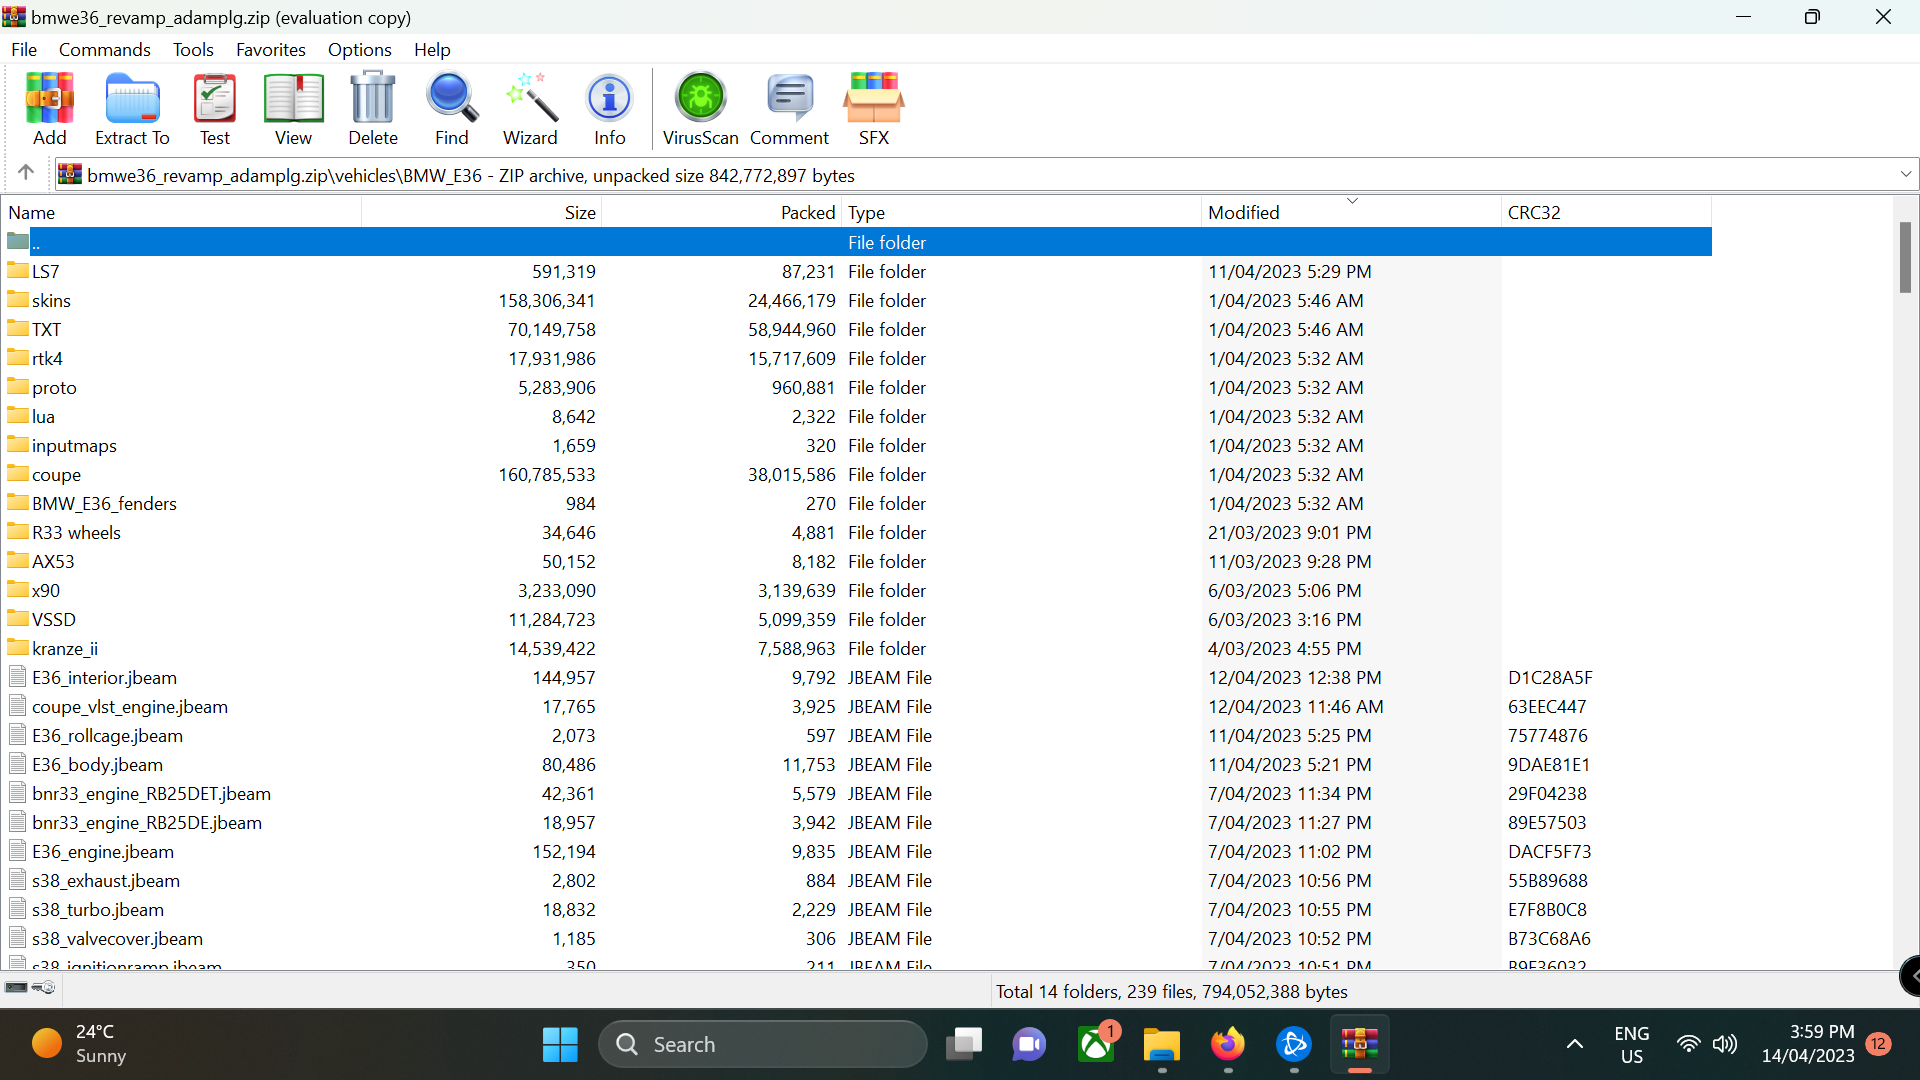Click the Add archive toolbar icon

click(x=49, y=109)
